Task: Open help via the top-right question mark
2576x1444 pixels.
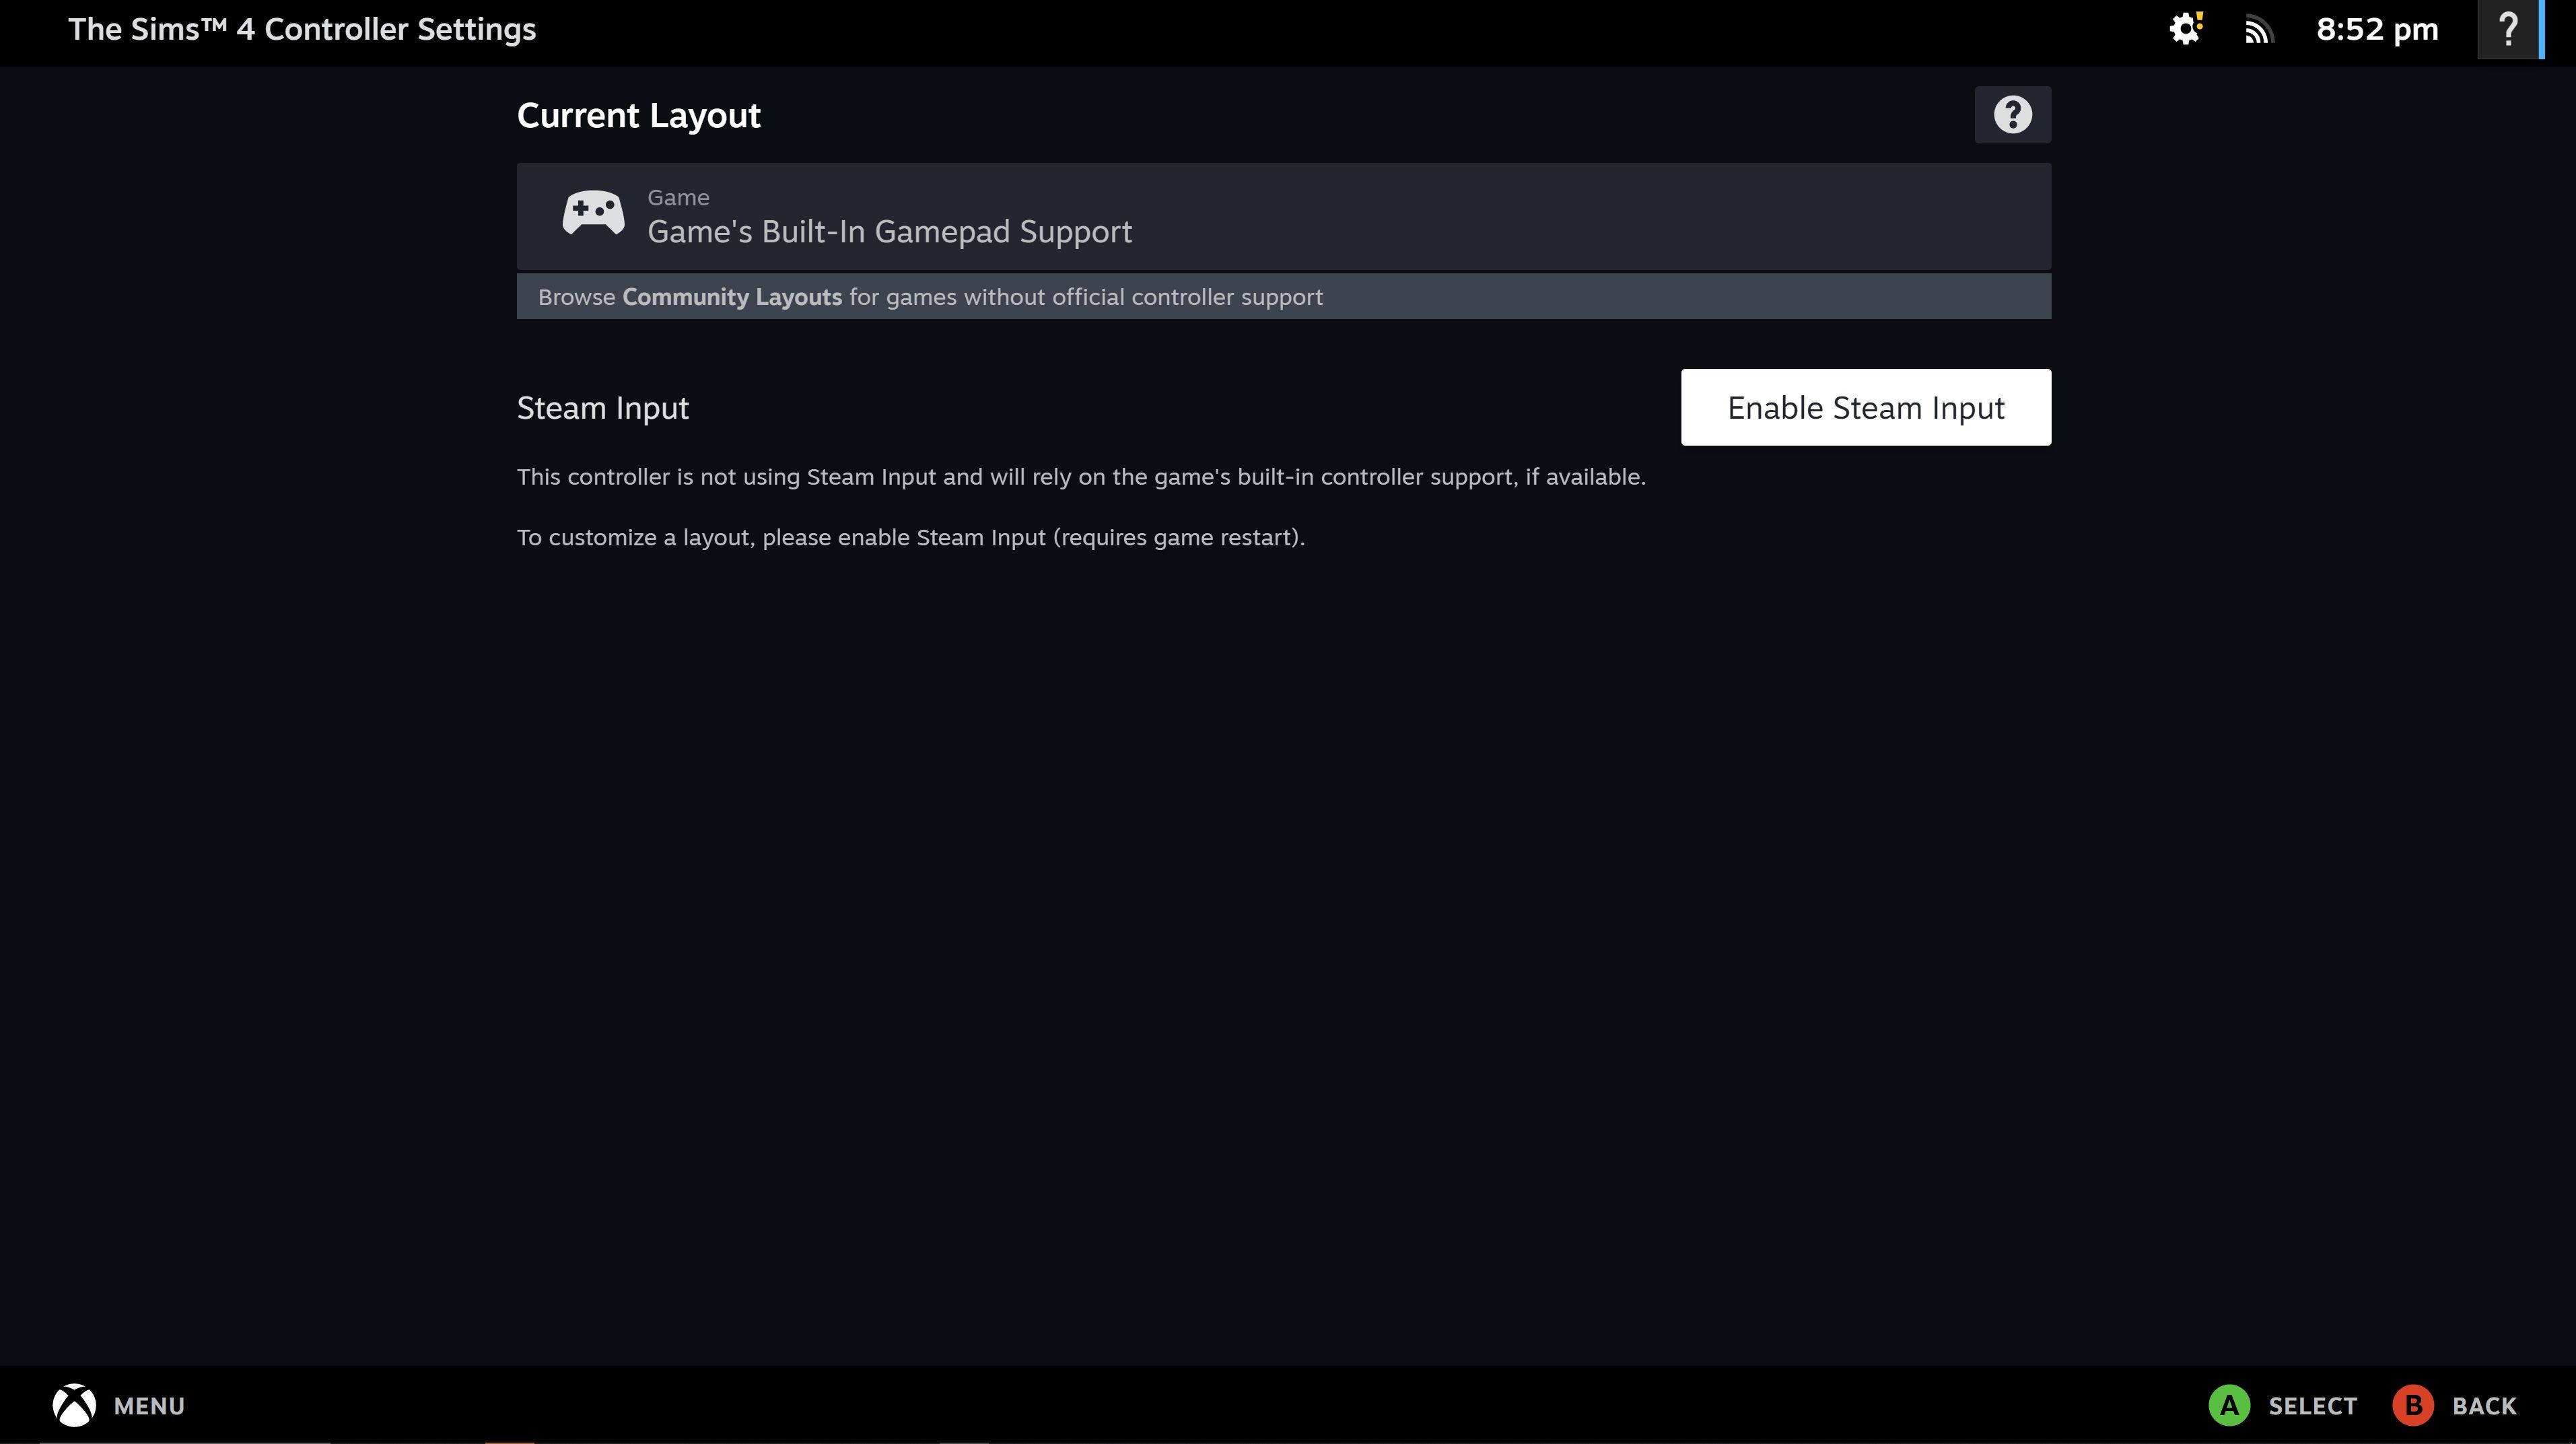Action: pos(2508,29)
